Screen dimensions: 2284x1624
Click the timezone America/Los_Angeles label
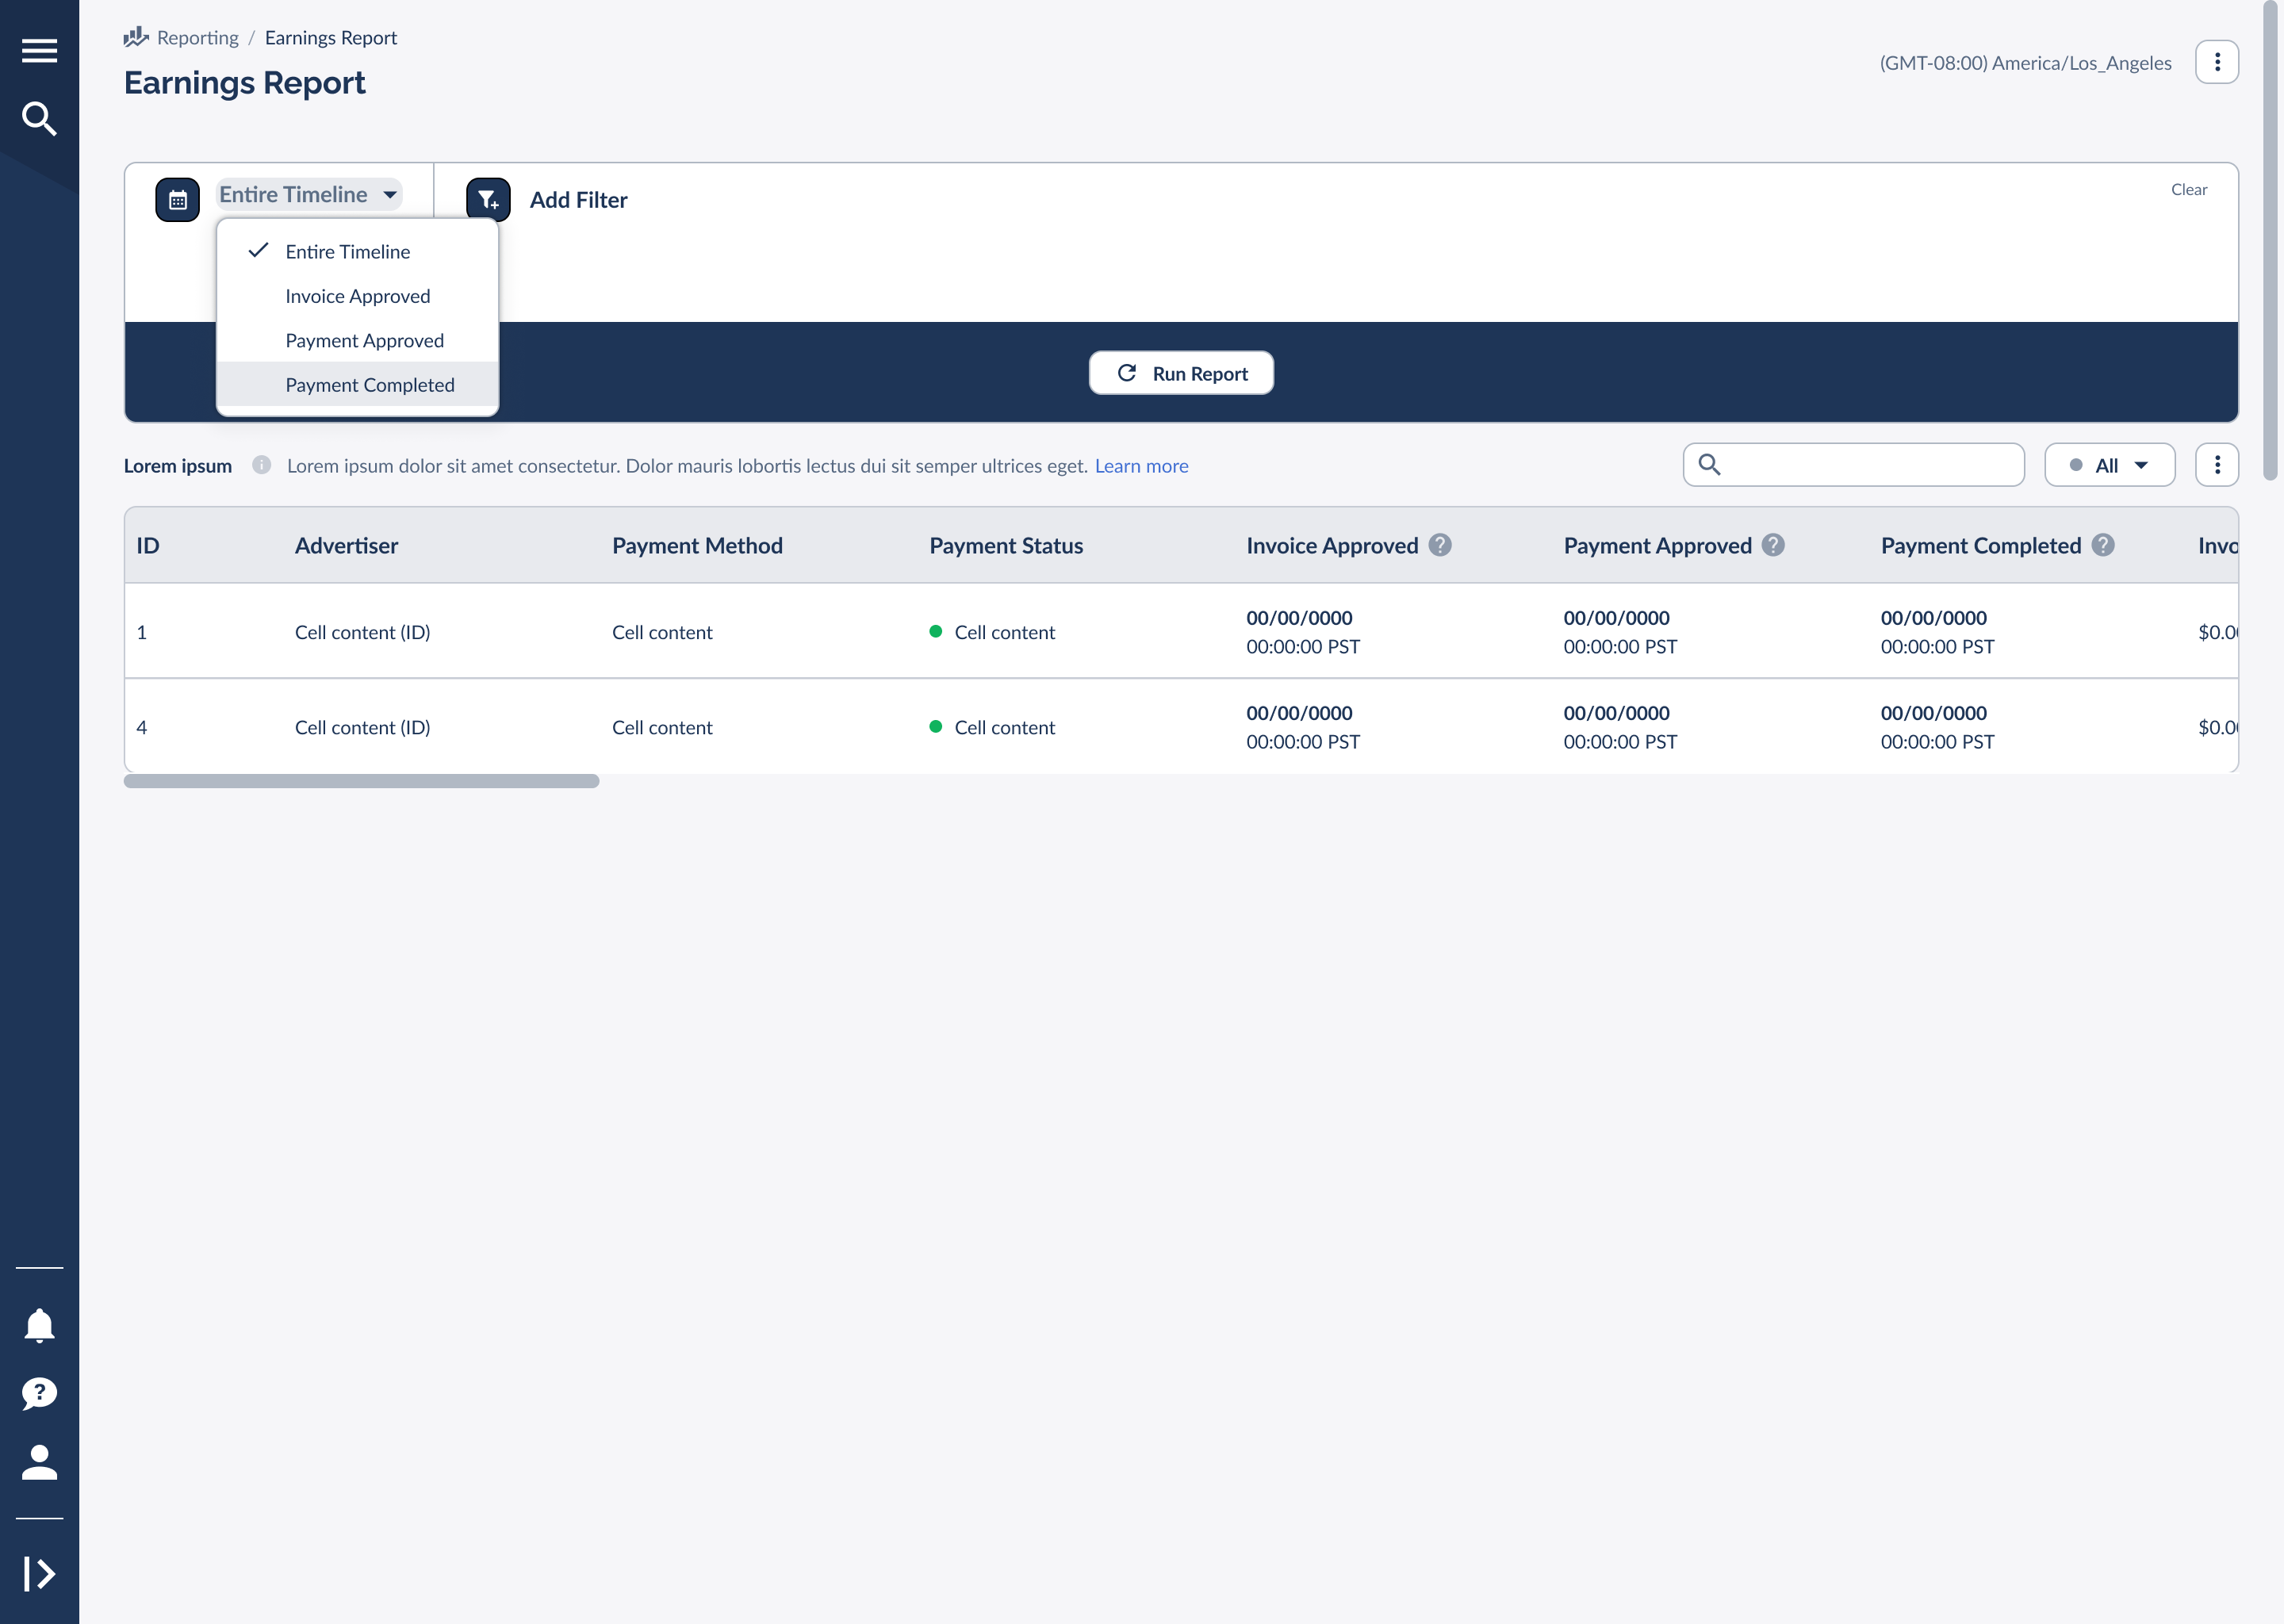tap(2025, 63)
